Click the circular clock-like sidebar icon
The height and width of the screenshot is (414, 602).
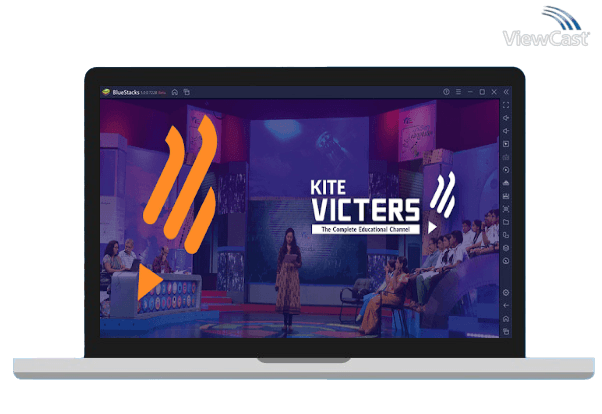click(506, 261)
